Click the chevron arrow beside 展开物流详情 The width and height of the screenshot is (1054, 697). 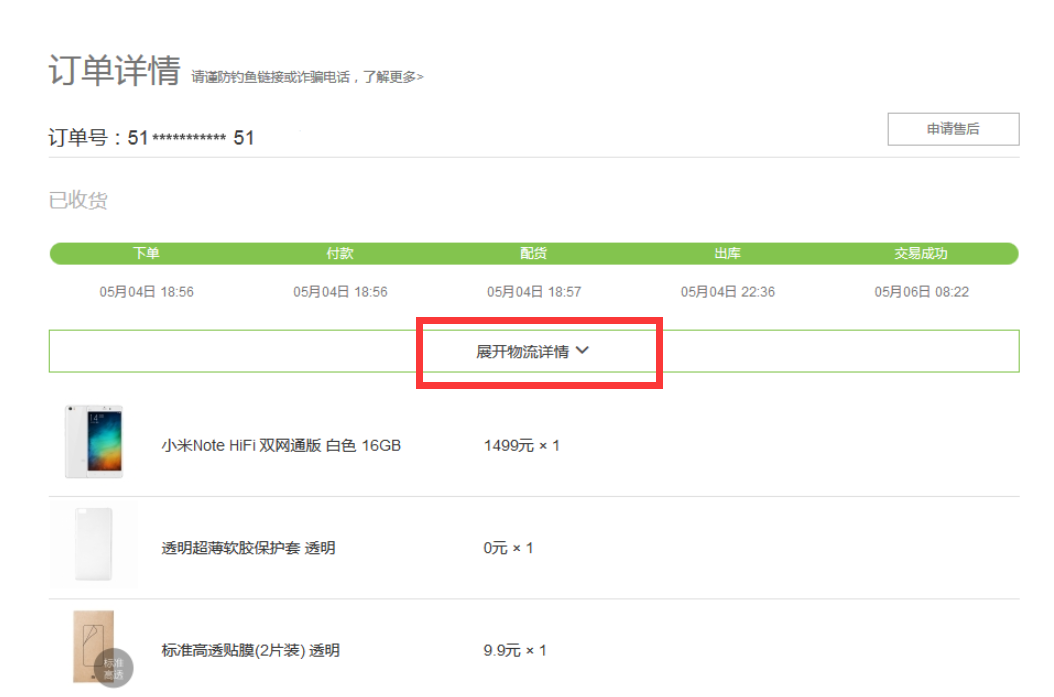[x=583, y=350]
